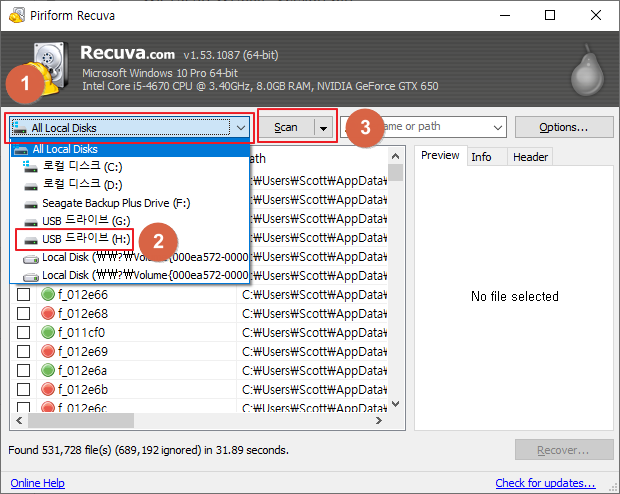Click the Piriform pear logo
Screen dimensions: 620x494
click(588, 70)
